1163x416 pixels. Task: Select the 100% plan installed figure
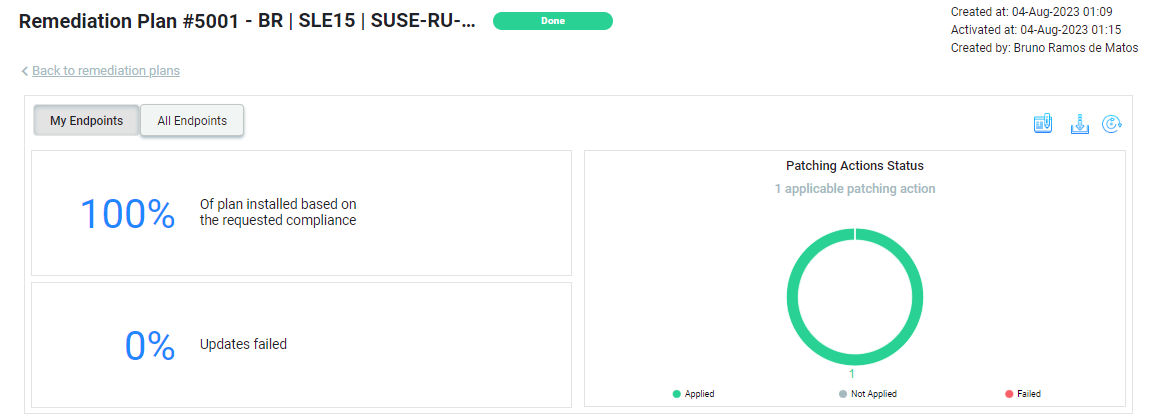pos(127,214)
